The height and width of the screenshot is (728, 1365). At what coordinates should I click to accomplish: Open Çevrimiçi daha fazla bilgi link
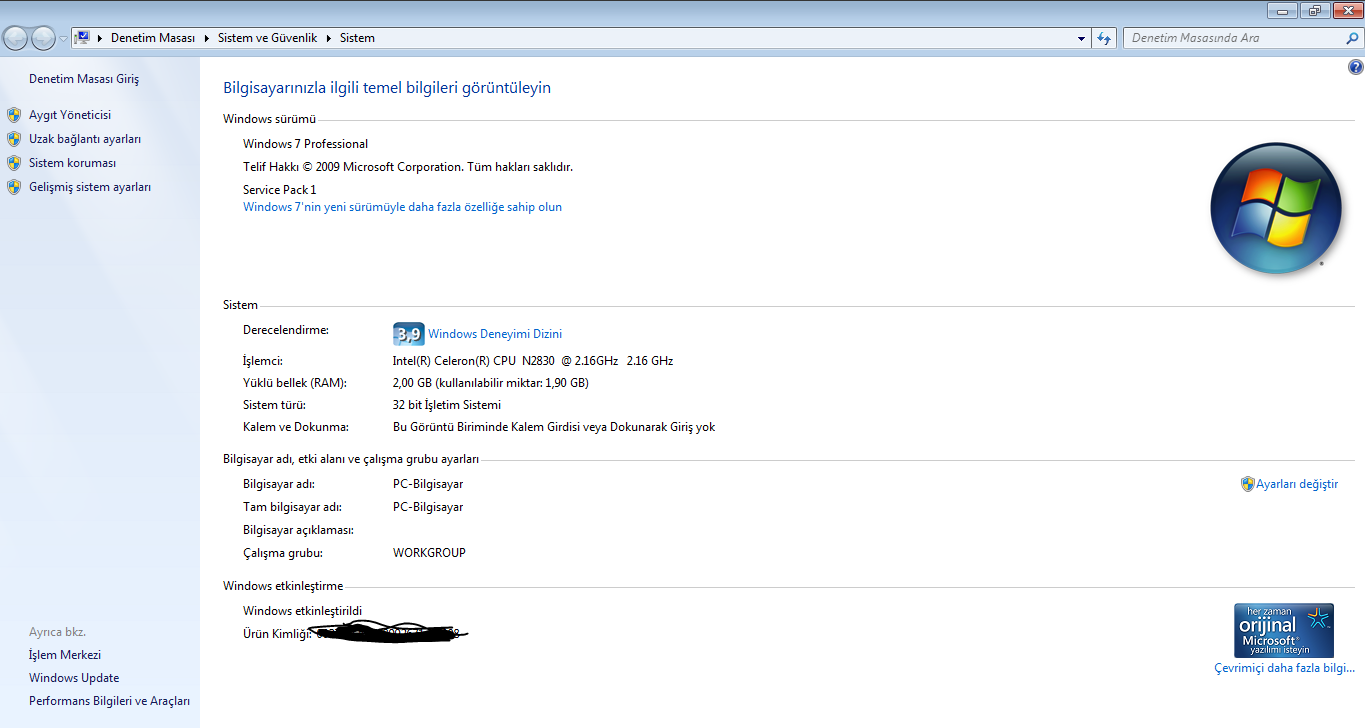click(1284, 668)
